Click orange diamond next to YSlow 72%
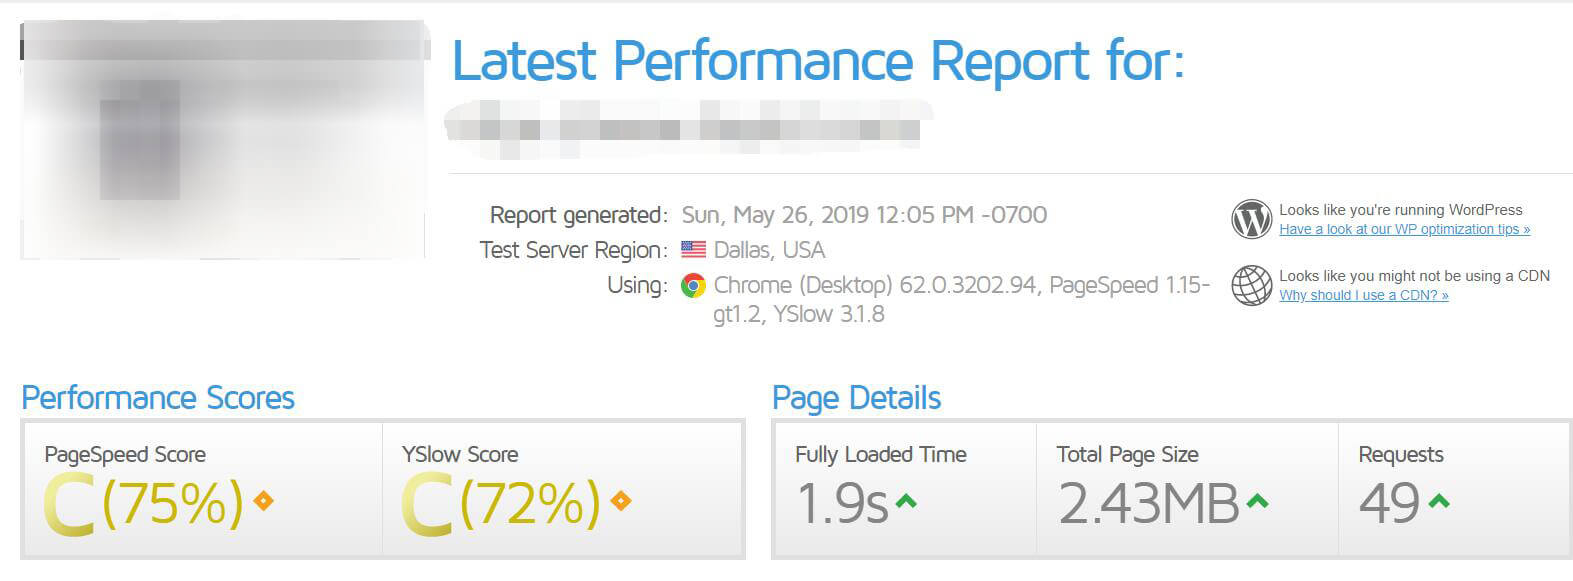Image resolution: width=1573 pixels, height=581 pixels. tap(621, 501)
